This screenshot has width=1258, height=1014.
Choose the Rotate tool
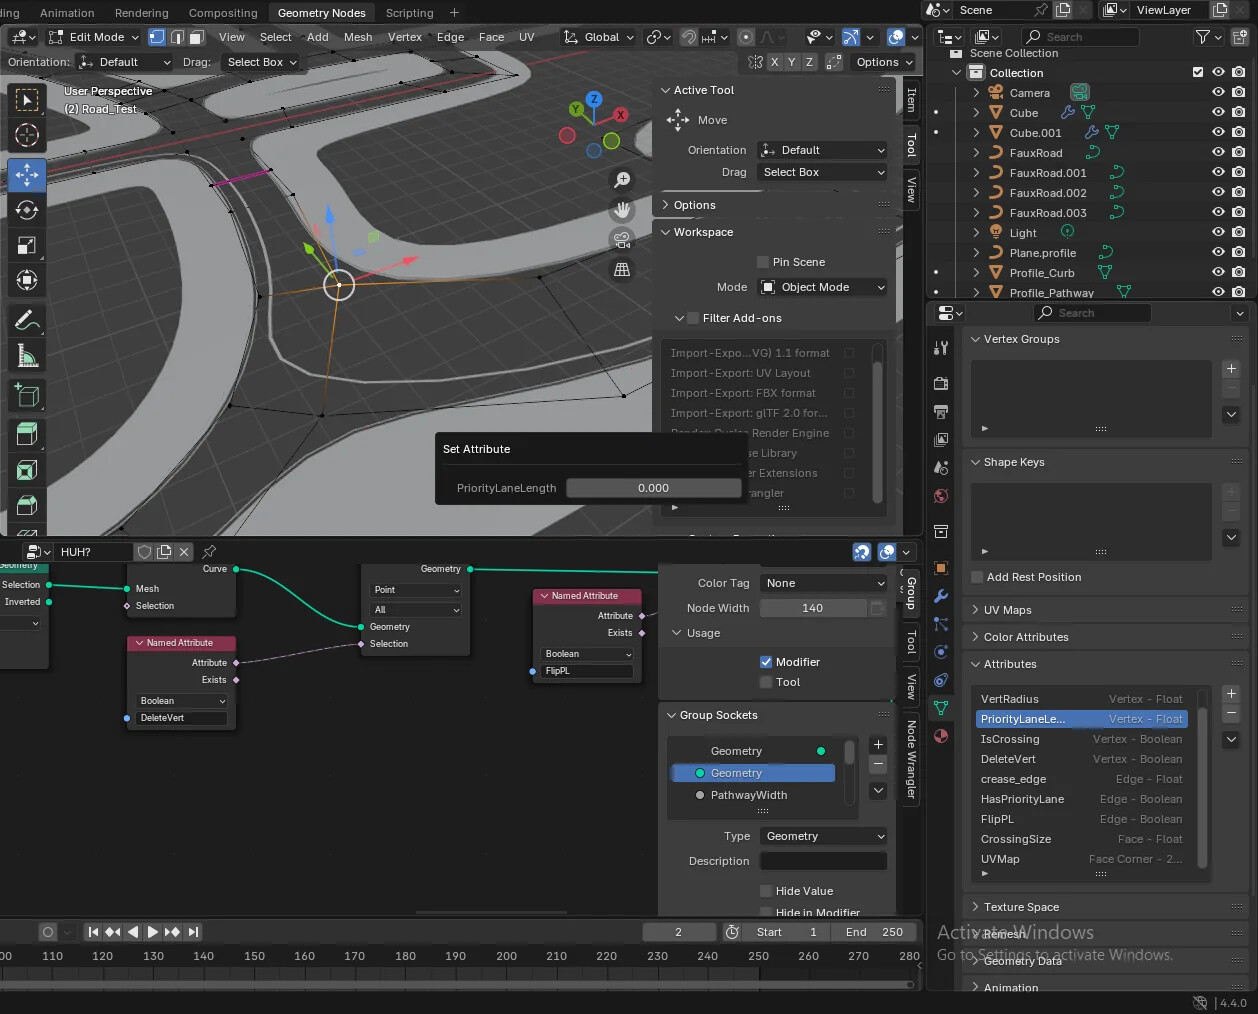[27, 210]
